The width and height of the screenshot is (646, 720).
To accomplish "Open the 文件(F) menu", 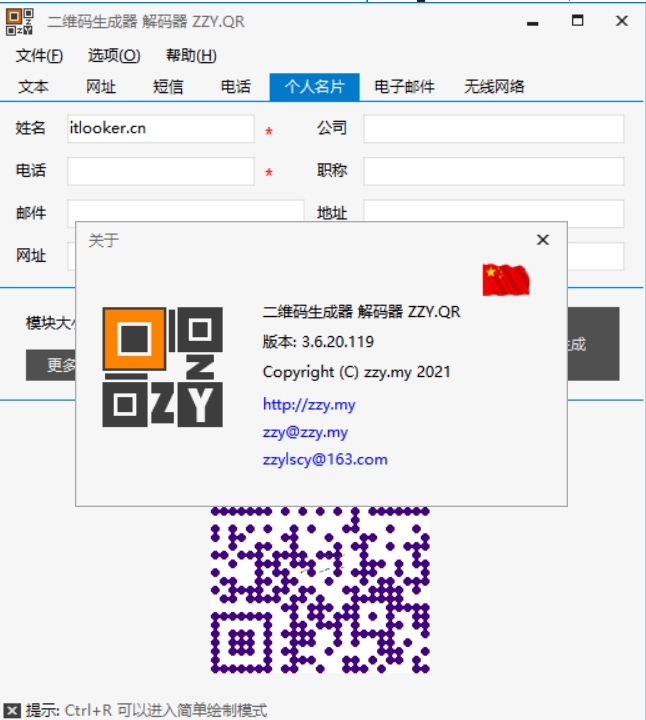I will [39, 56].
